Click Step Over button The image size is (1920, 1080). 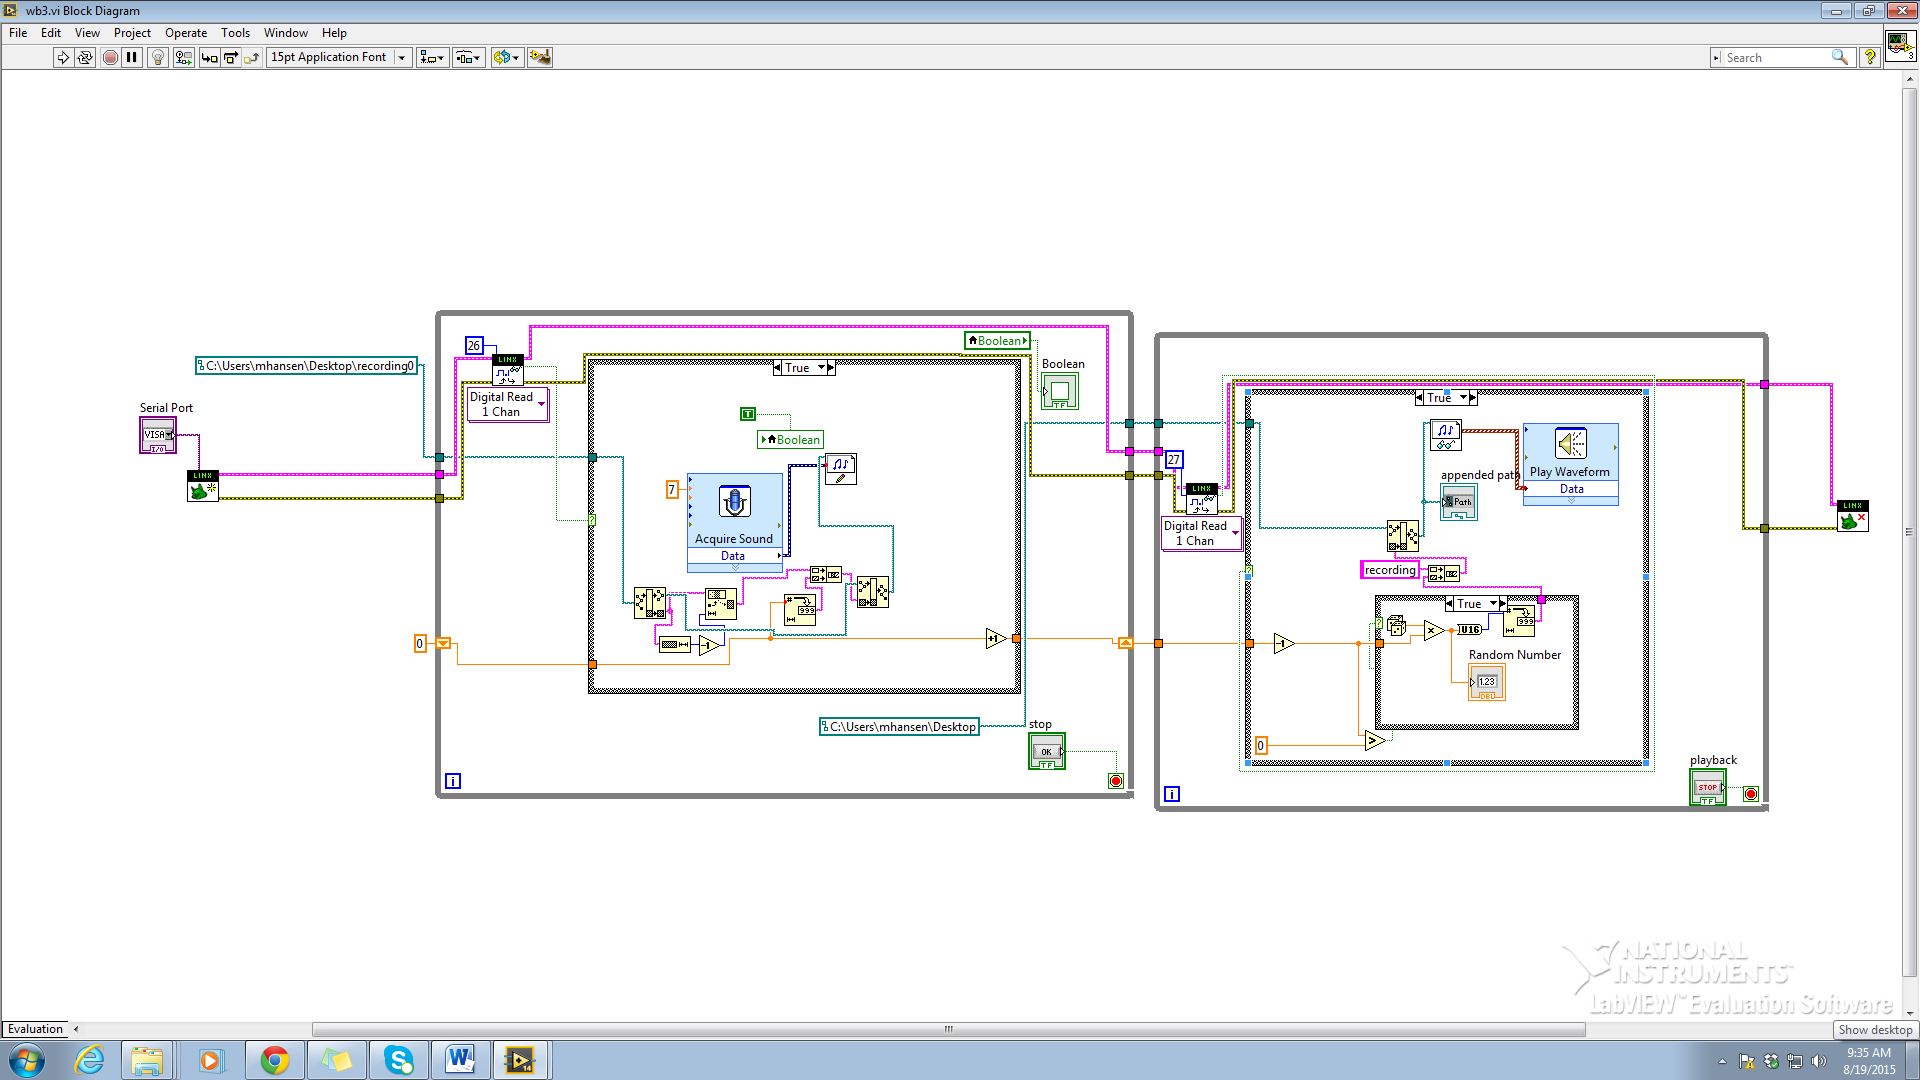click(231, 57)
